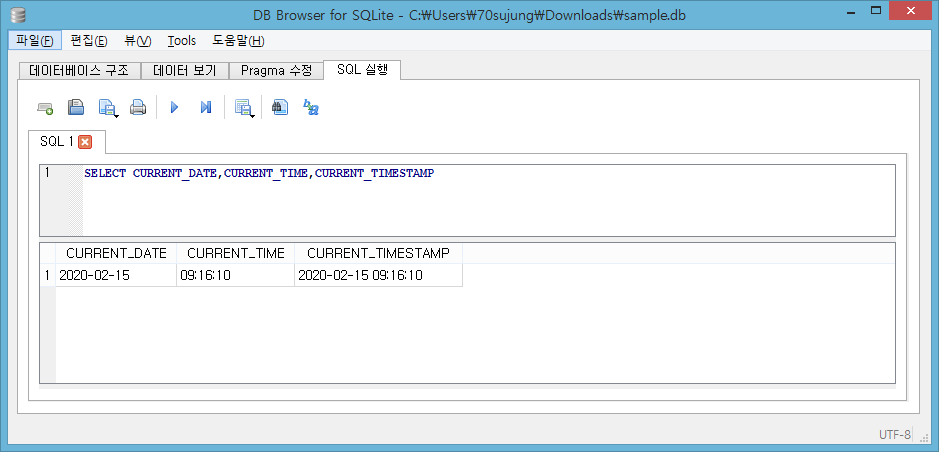Open the 도움말(H) menu

click(x=238, y=41)
